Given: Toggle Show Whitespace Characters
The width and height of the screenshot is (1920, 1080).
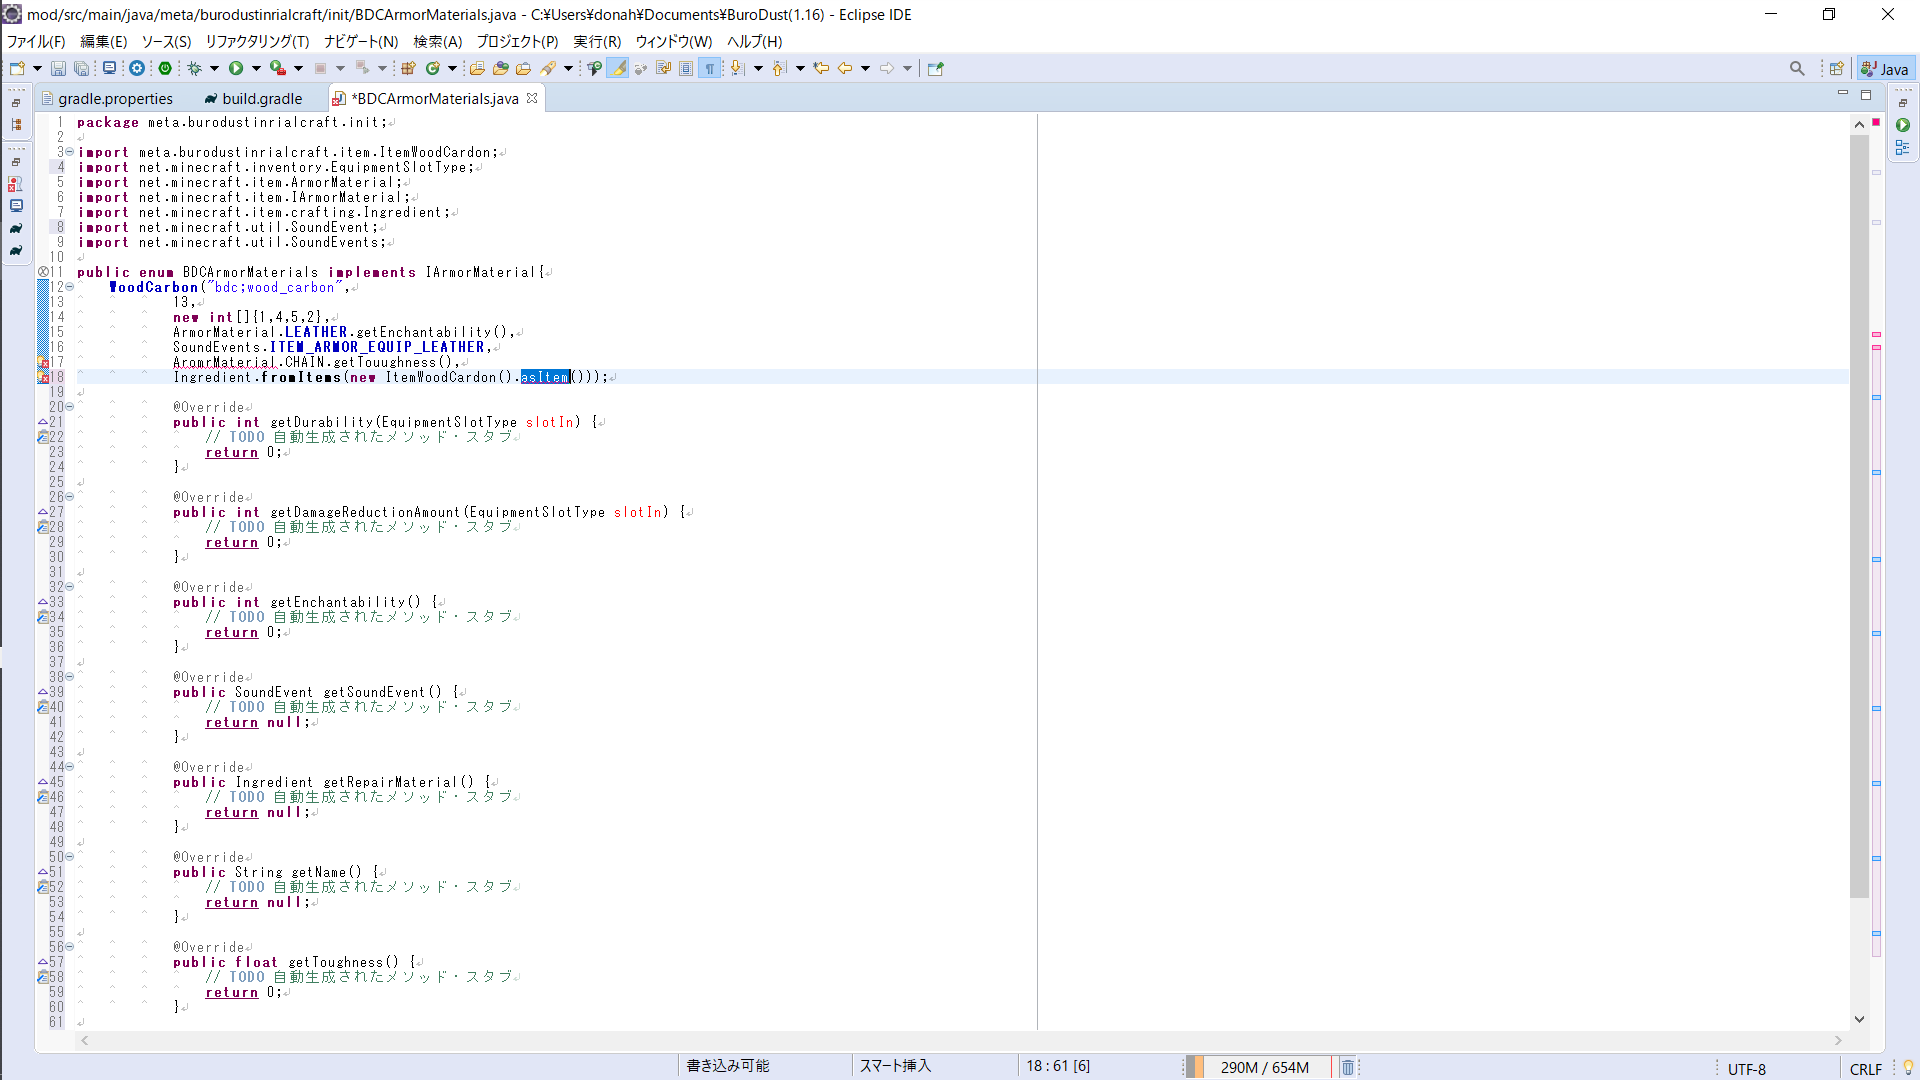Looking at the screenshot, I should tap(710, 69).
